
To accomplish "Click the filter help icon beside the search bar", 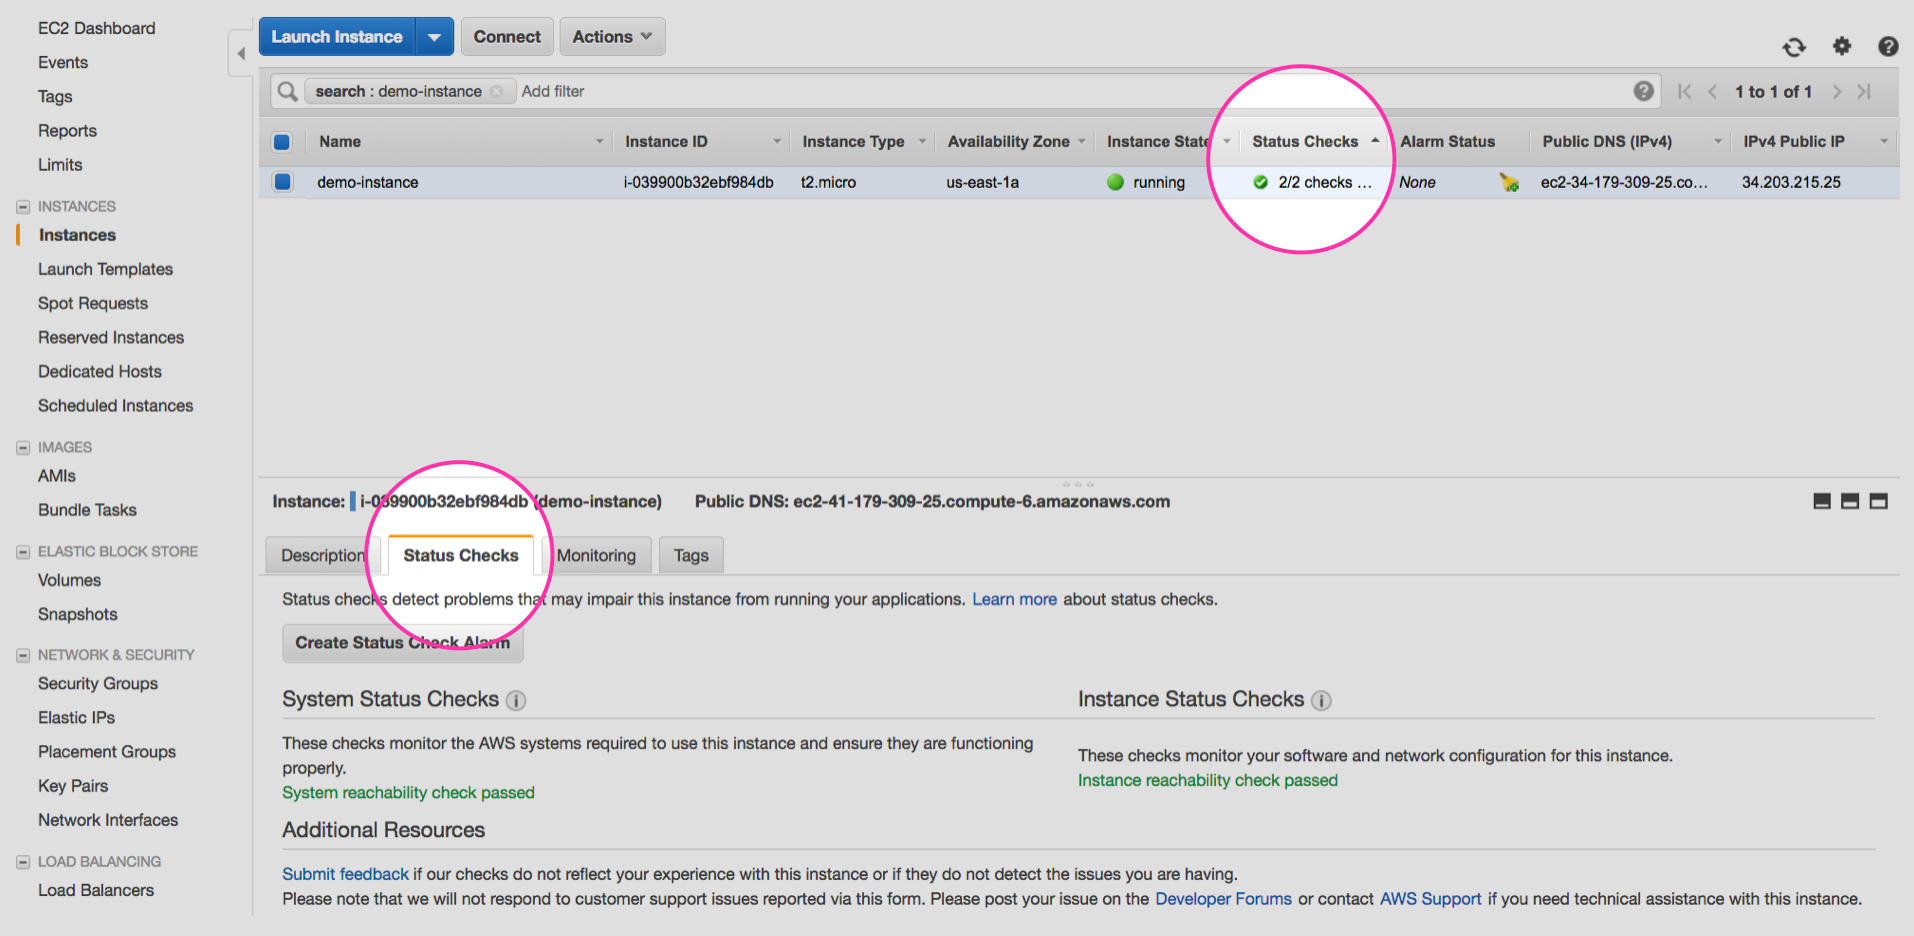I will (x=1644, y=90).
